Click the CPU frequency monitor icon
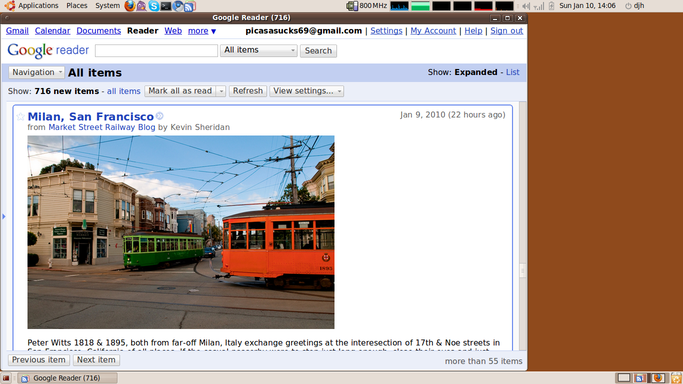 352,6
